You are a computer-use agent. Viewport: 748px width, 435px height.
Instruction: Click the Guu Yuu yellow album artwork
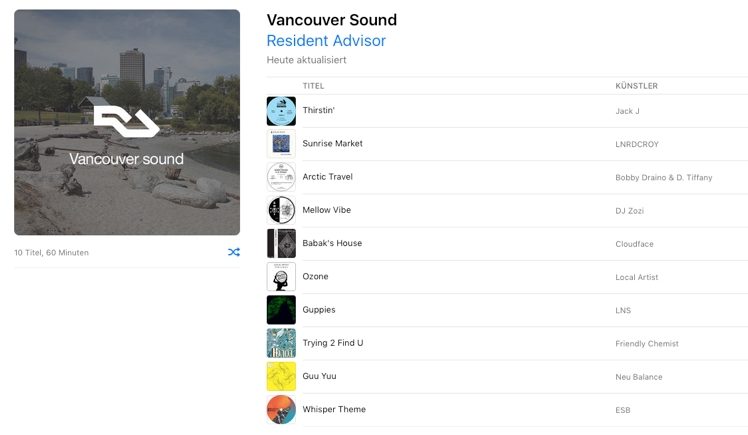(281, 376)
